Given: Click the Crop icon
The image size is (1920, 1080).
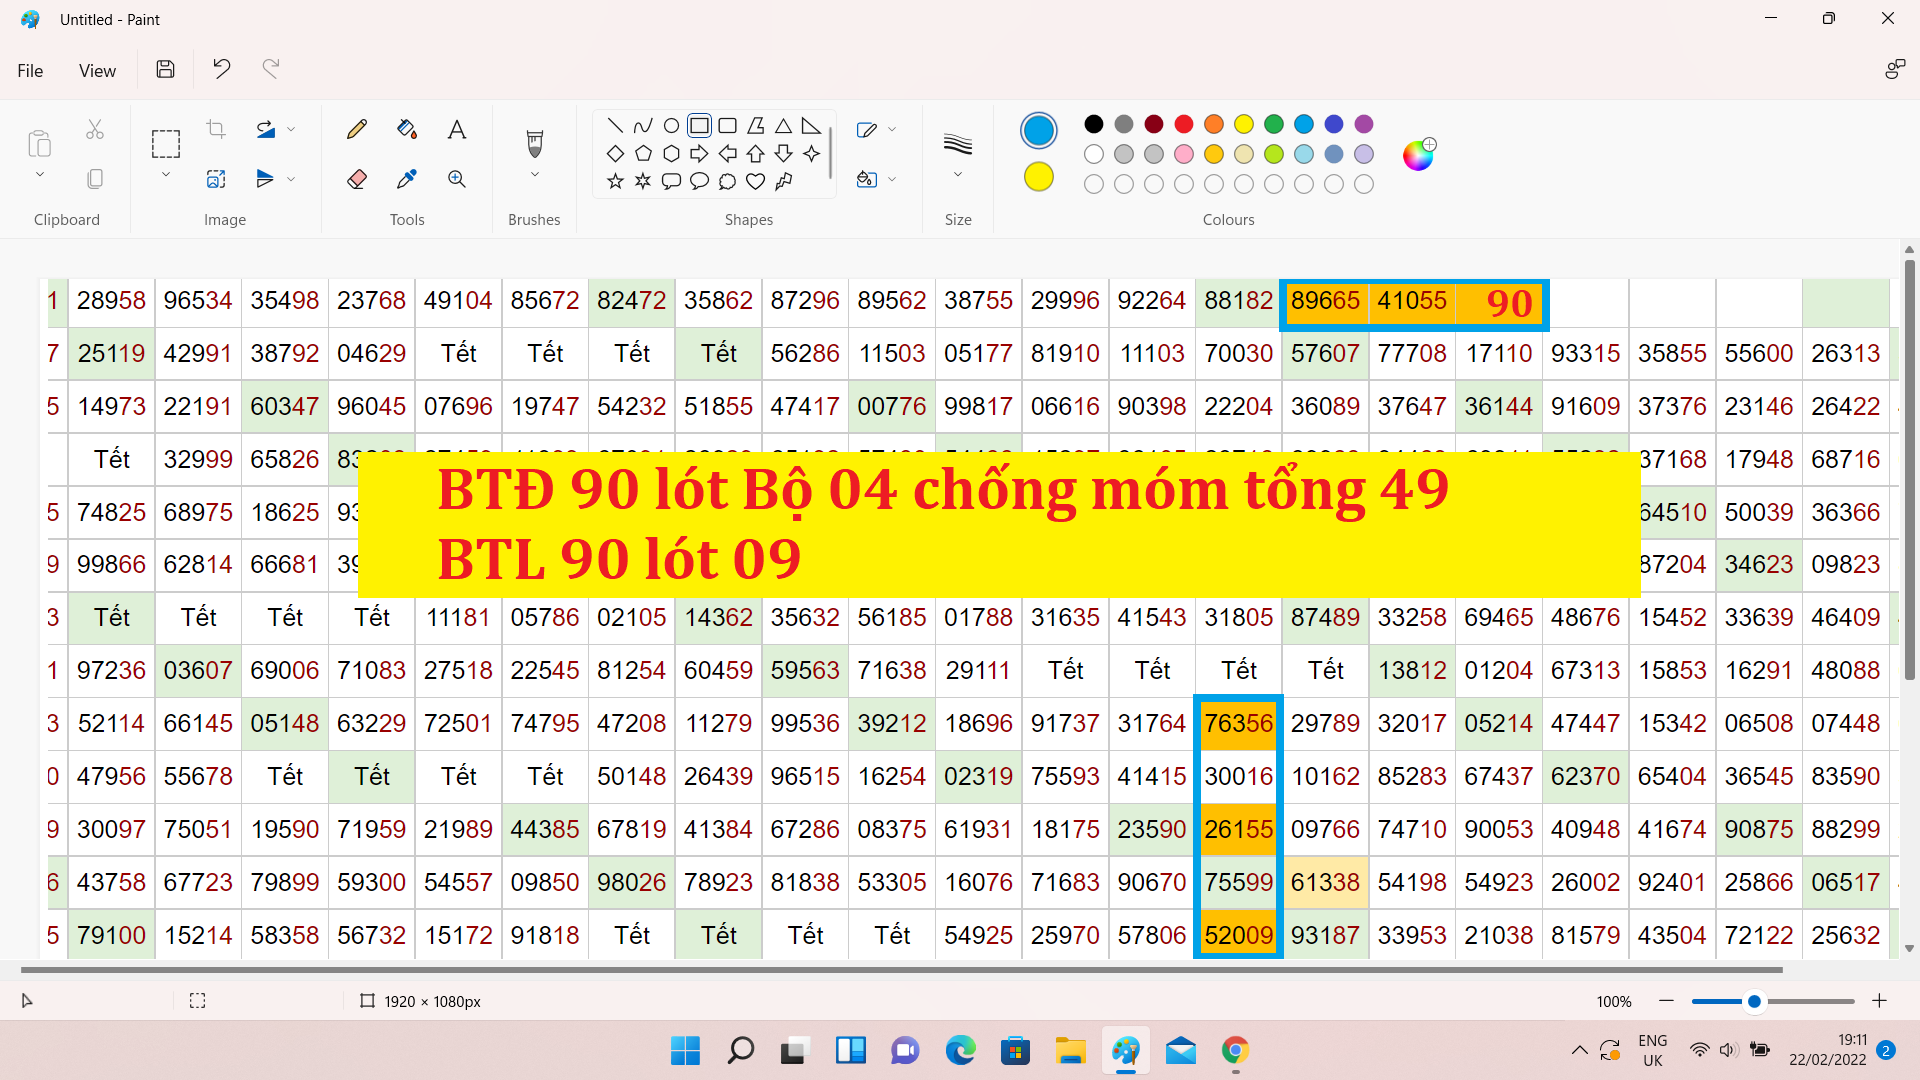Looking at the screenshot, I should tap(216, 129).
